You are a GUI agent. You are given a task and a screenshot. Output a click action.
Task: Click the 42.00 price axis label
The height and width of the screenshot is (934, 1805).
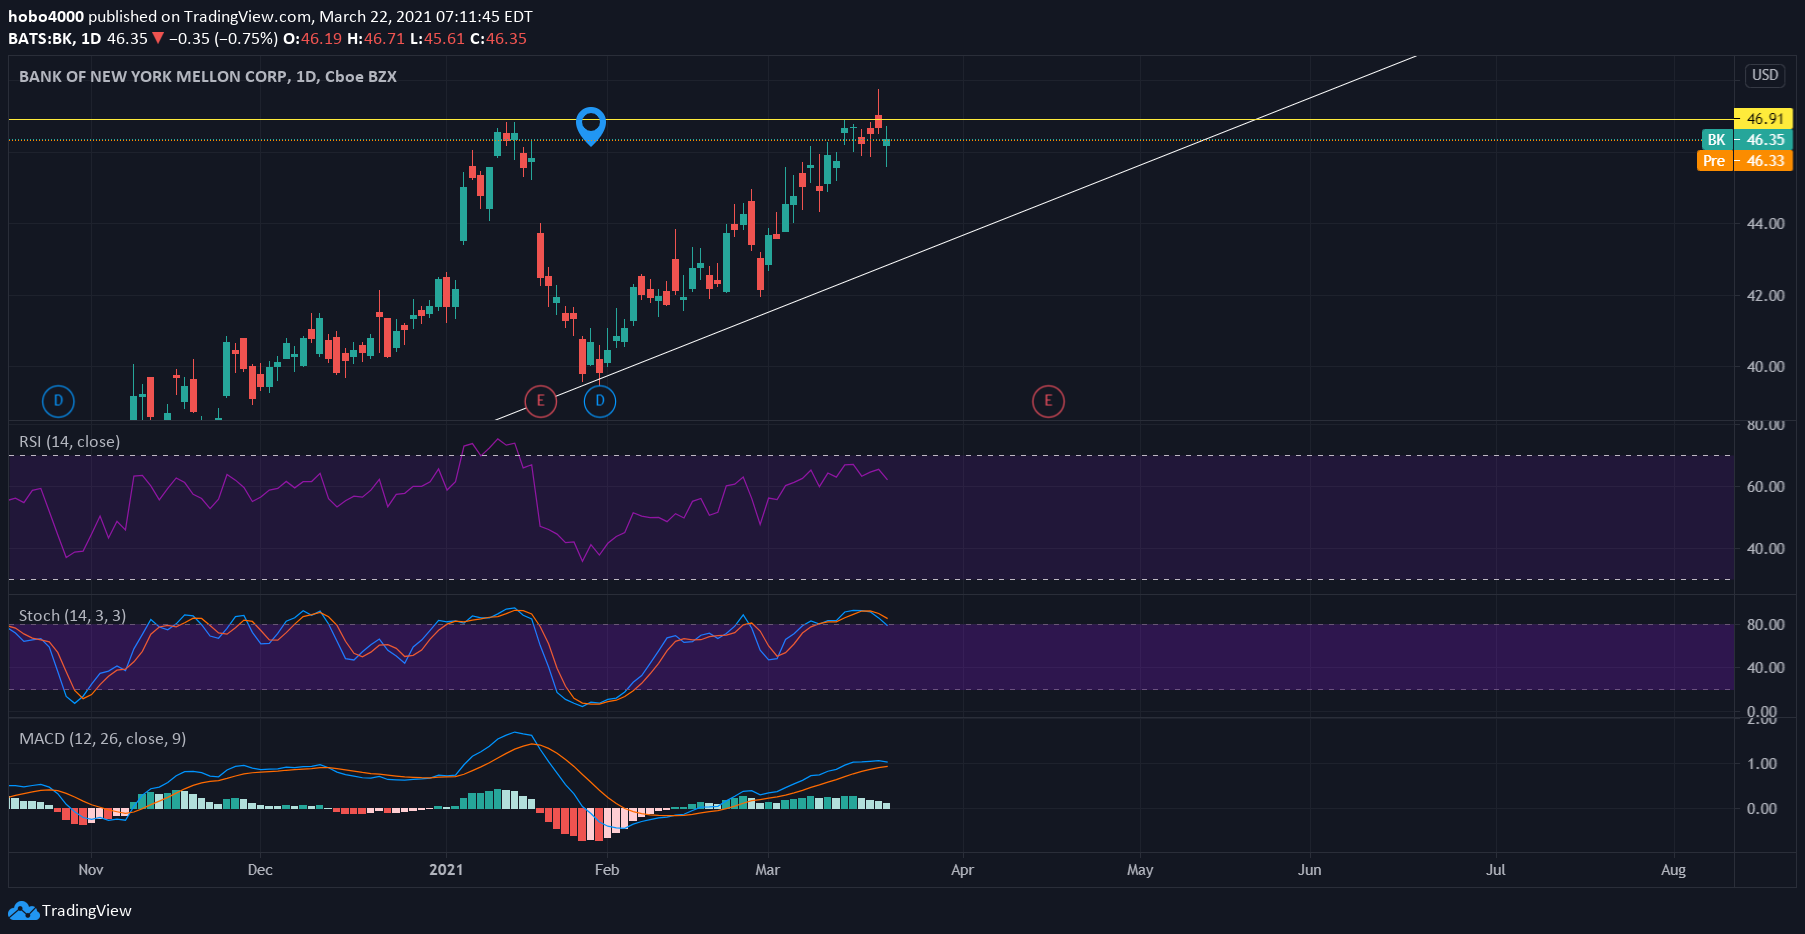(x=1765, y=296)
